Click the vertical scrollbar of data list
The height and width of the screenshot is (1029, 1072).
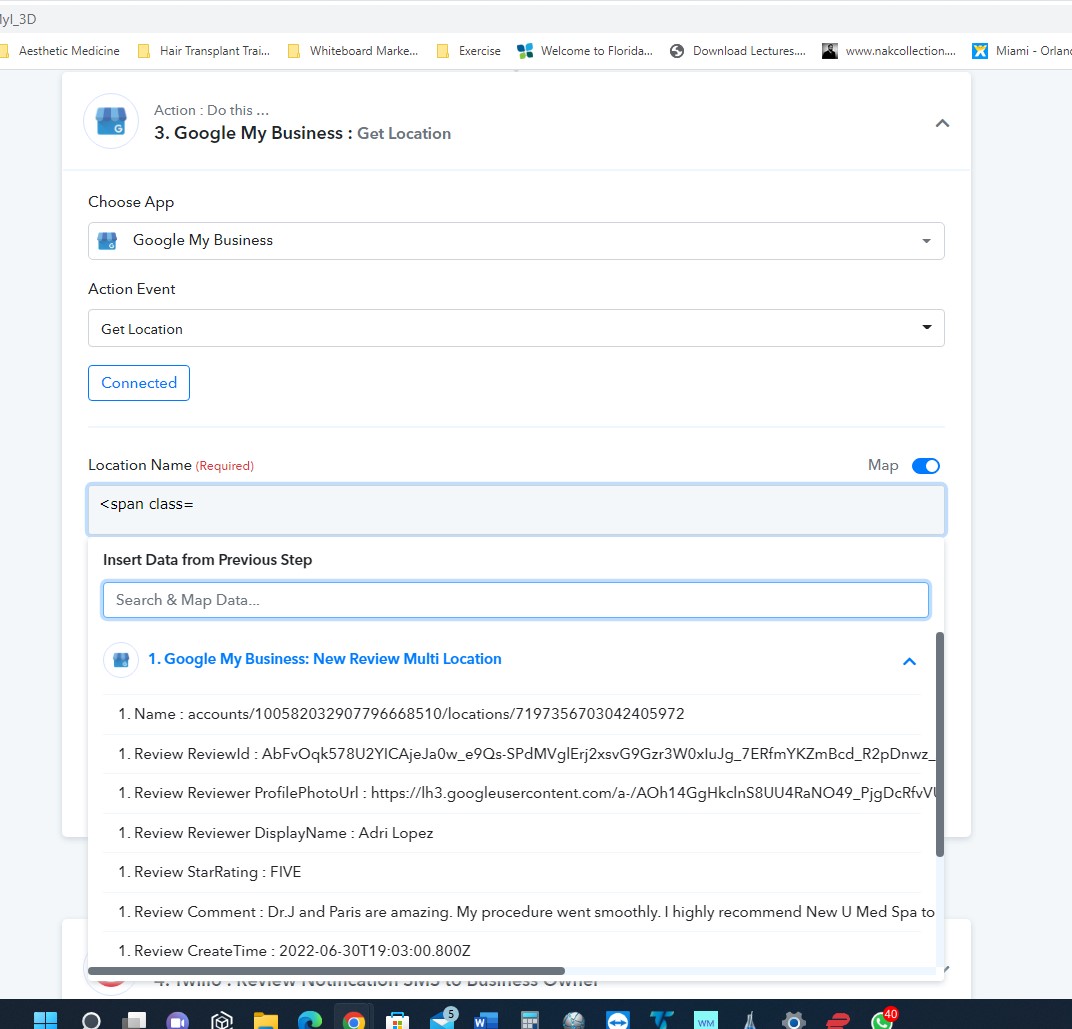point(939,744)
